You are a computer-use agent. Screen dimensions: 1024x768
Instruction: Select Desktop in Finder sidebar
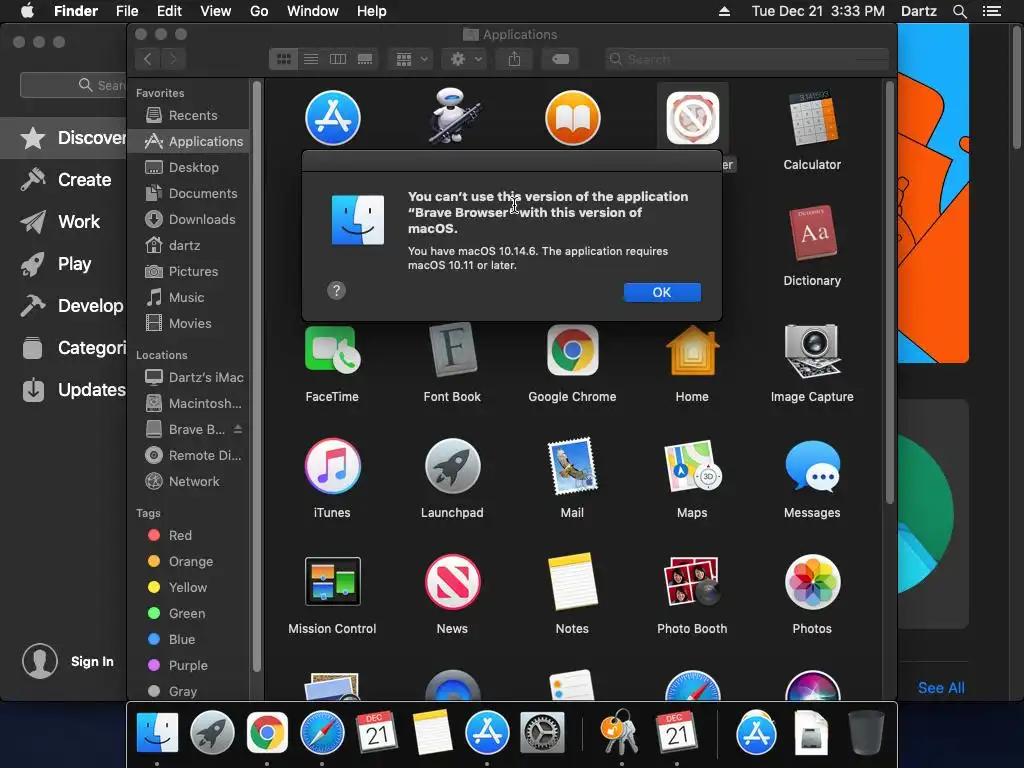point(188,167)
